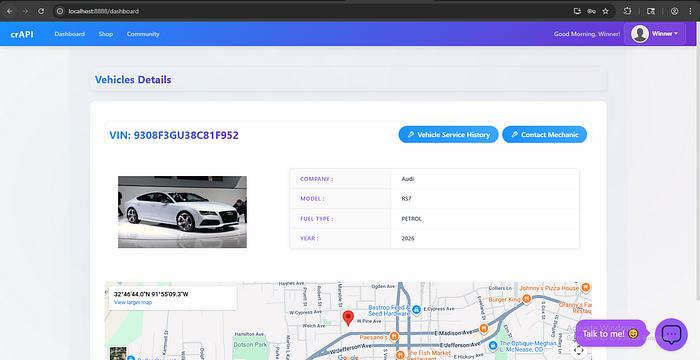Reload the page with refresh icon
The image size is (700, 360).
click(41, 11)
